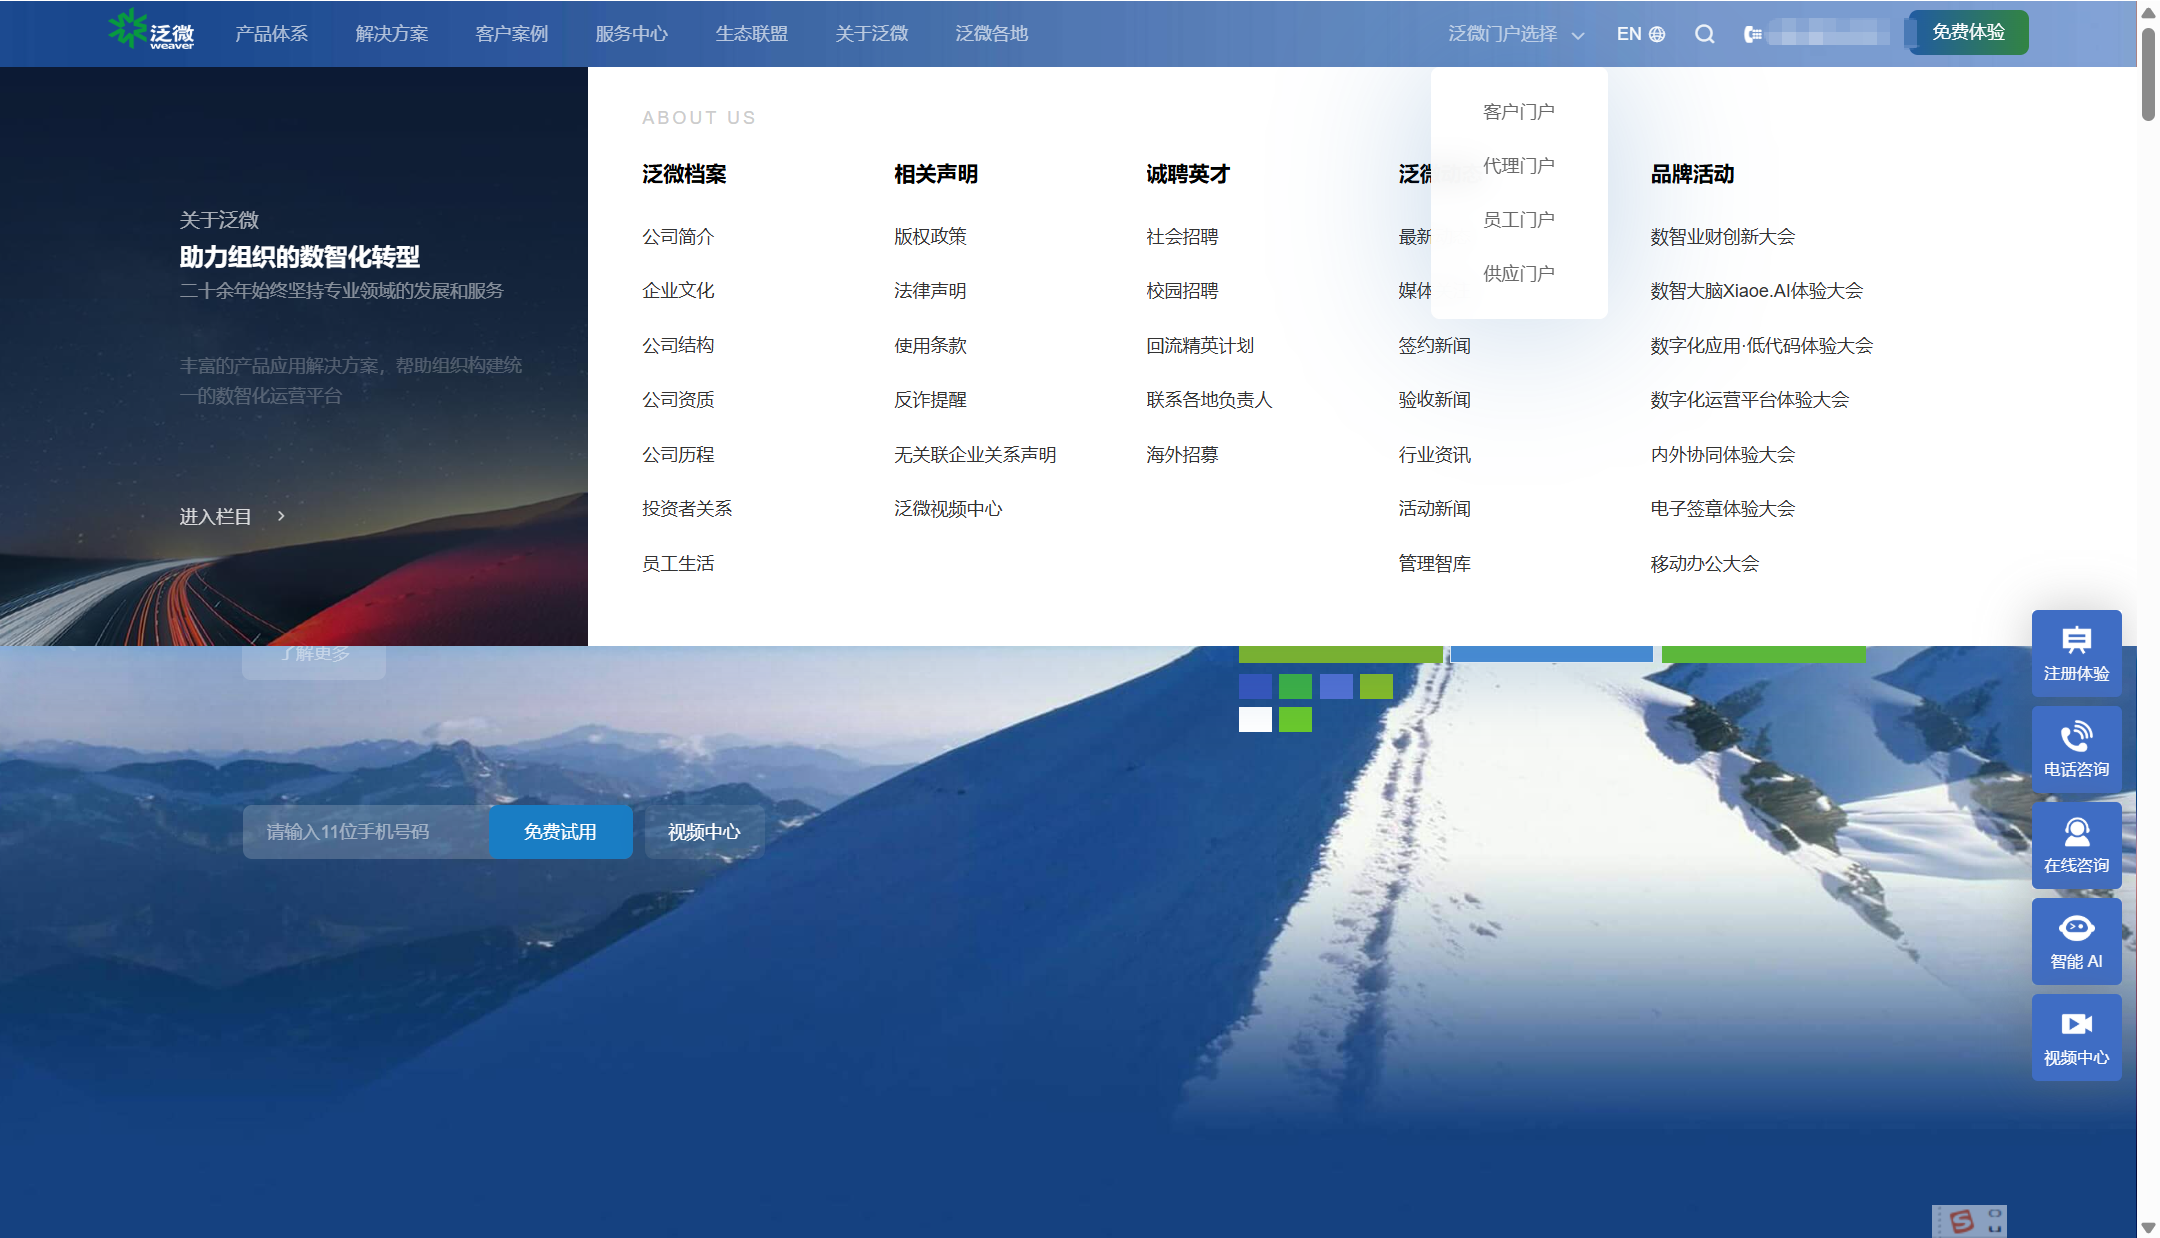
Task: Click the phone icon in header
Action: [x=1752, y=35]
